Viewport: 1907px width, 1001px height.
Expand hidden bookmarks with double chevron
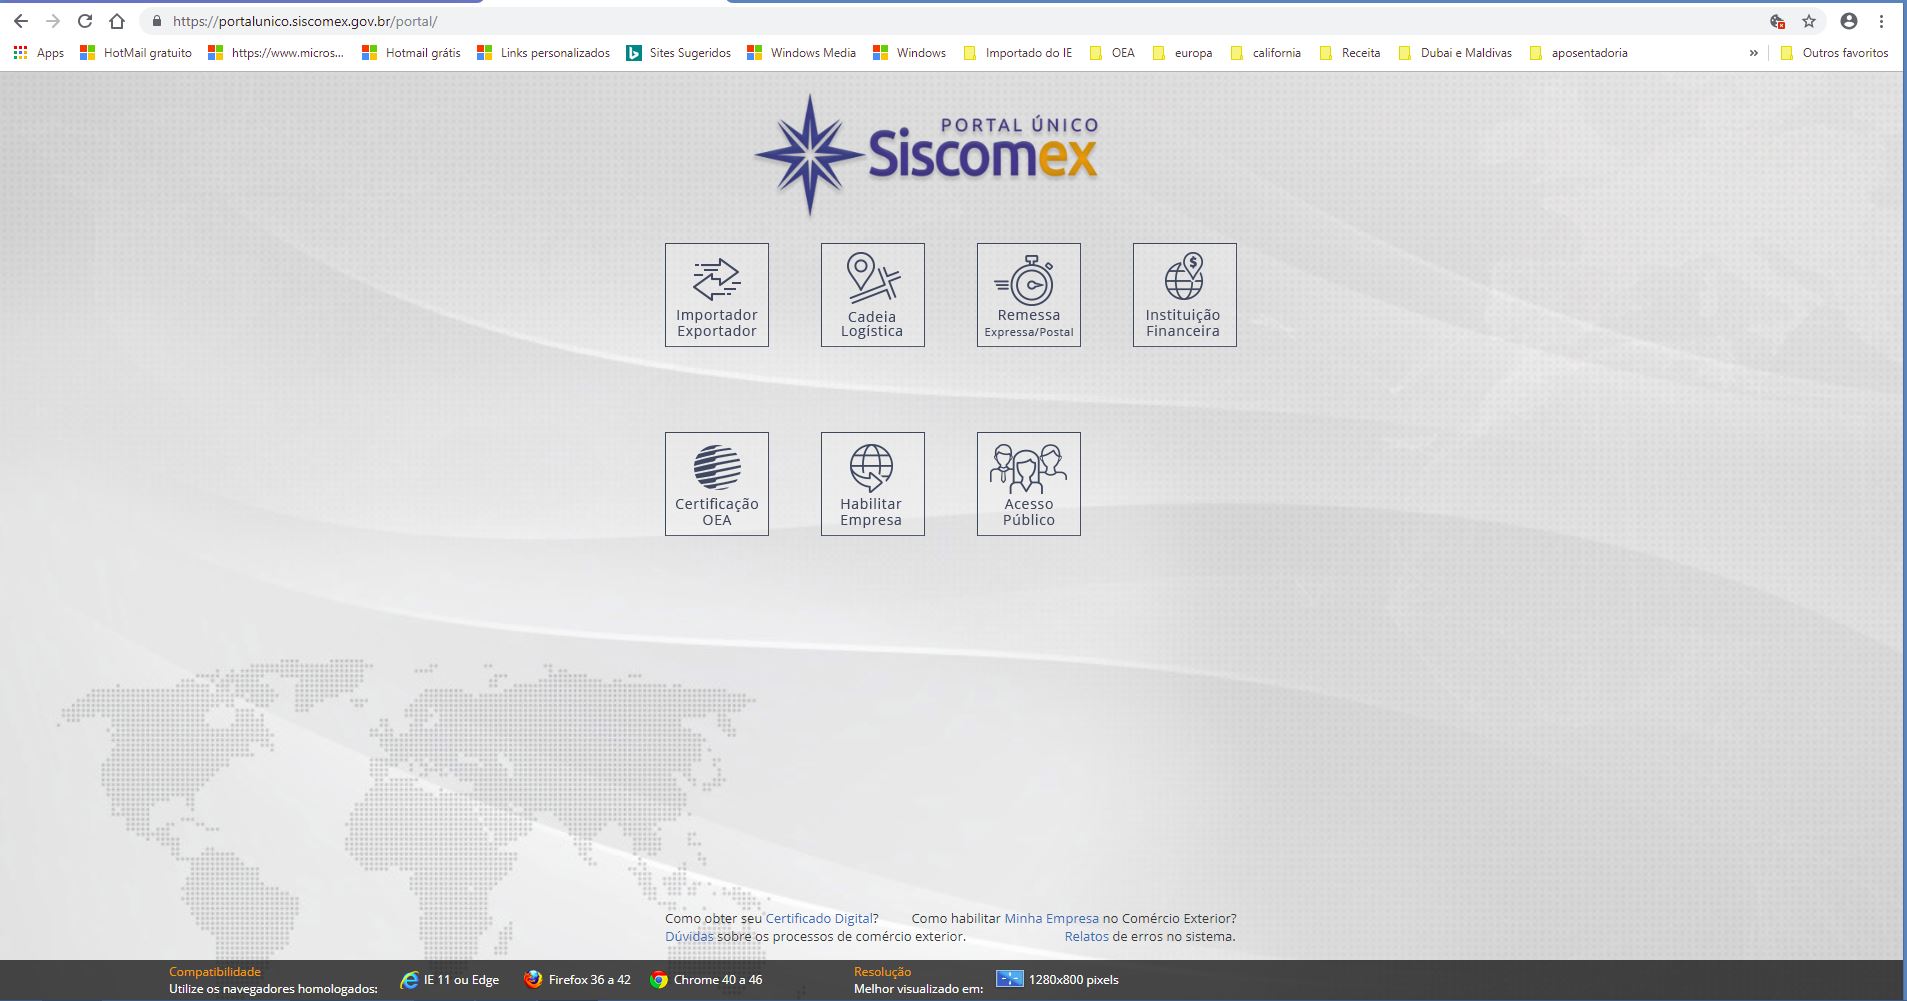click(x=1753, y=53)
